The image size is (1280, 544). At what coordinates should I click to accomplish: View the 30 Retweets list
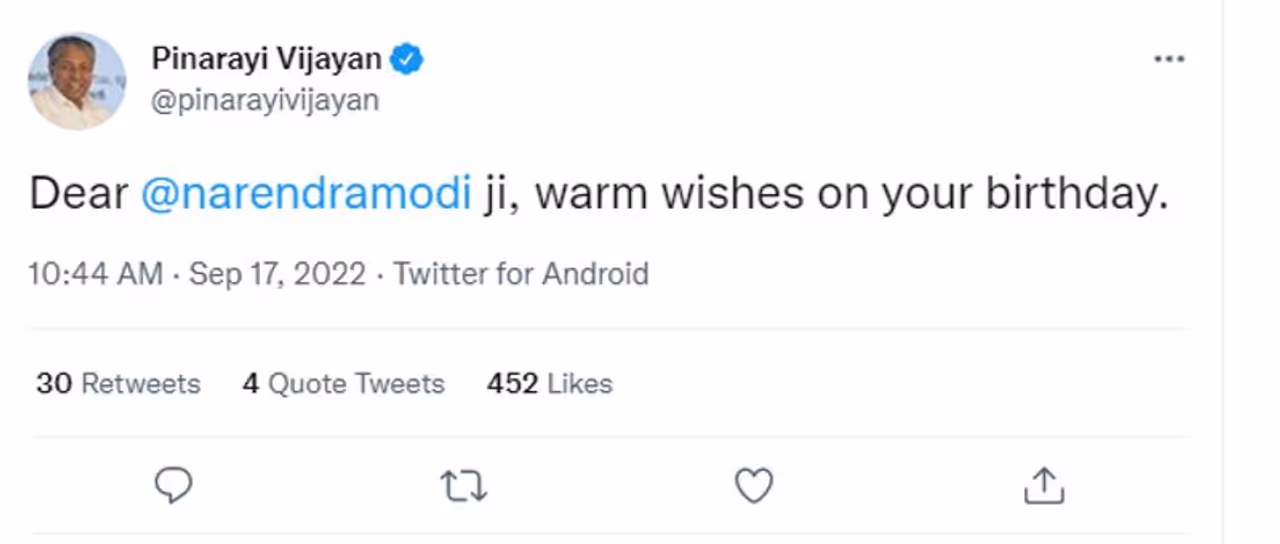click(x=118, y=384)
